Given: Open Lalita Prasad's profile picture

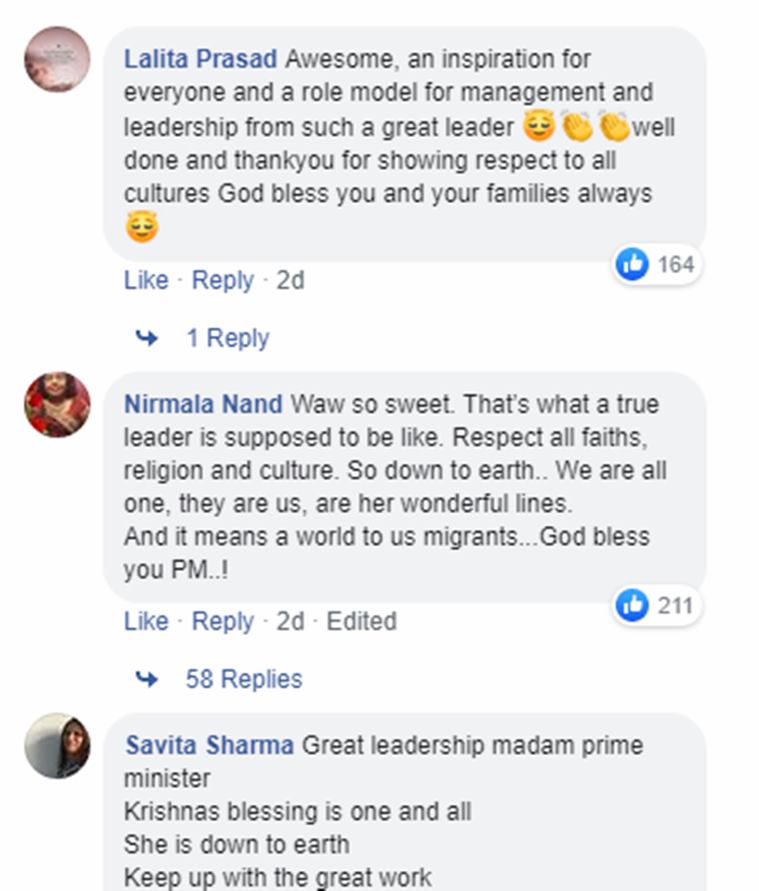Looking at the screenshot, I should [x=57, y=58].
